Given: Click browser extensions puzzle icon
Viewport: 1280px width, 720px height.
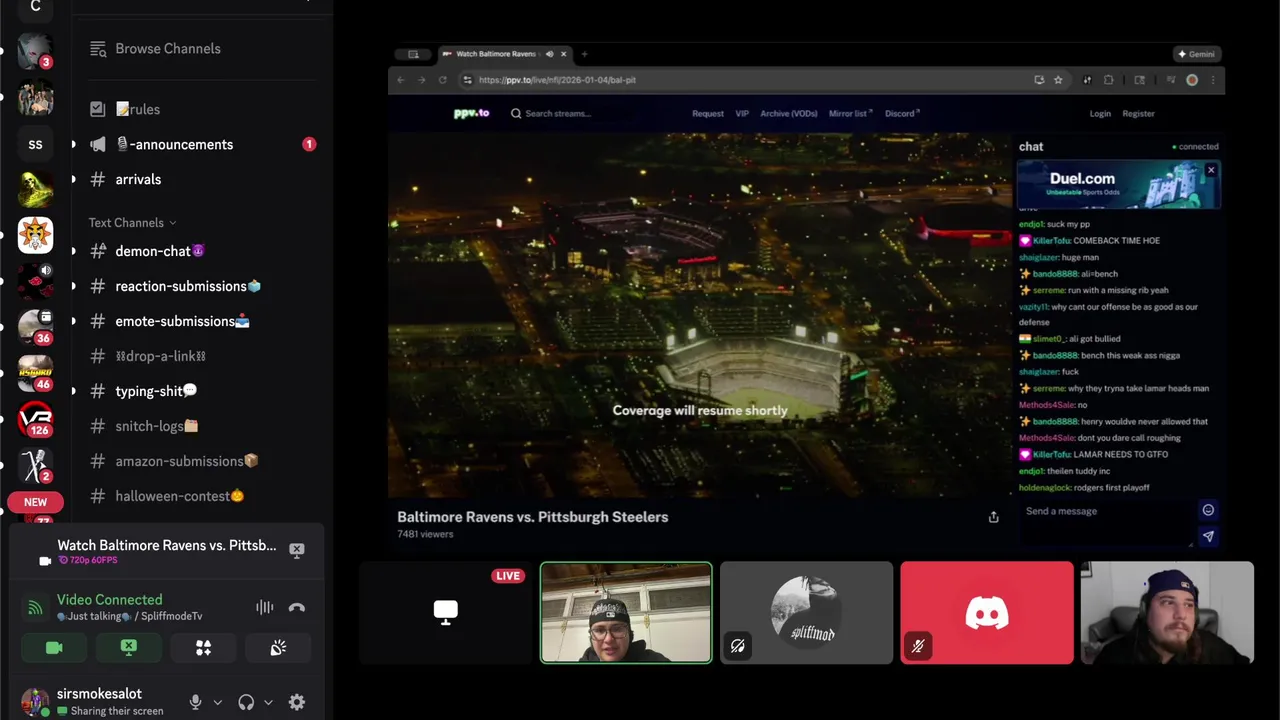Looking at the screenshot, I should pyautogui.click(x=1108, y=80).
